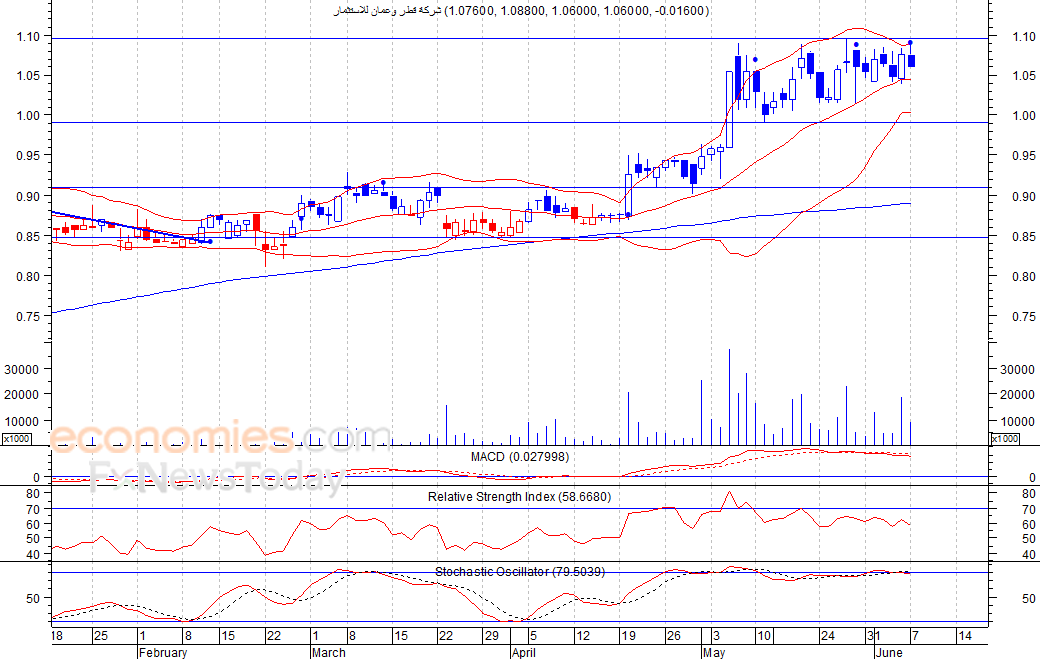1040x659 pixels.
Task: Click the April month label
Action: [x=523, y=652]
